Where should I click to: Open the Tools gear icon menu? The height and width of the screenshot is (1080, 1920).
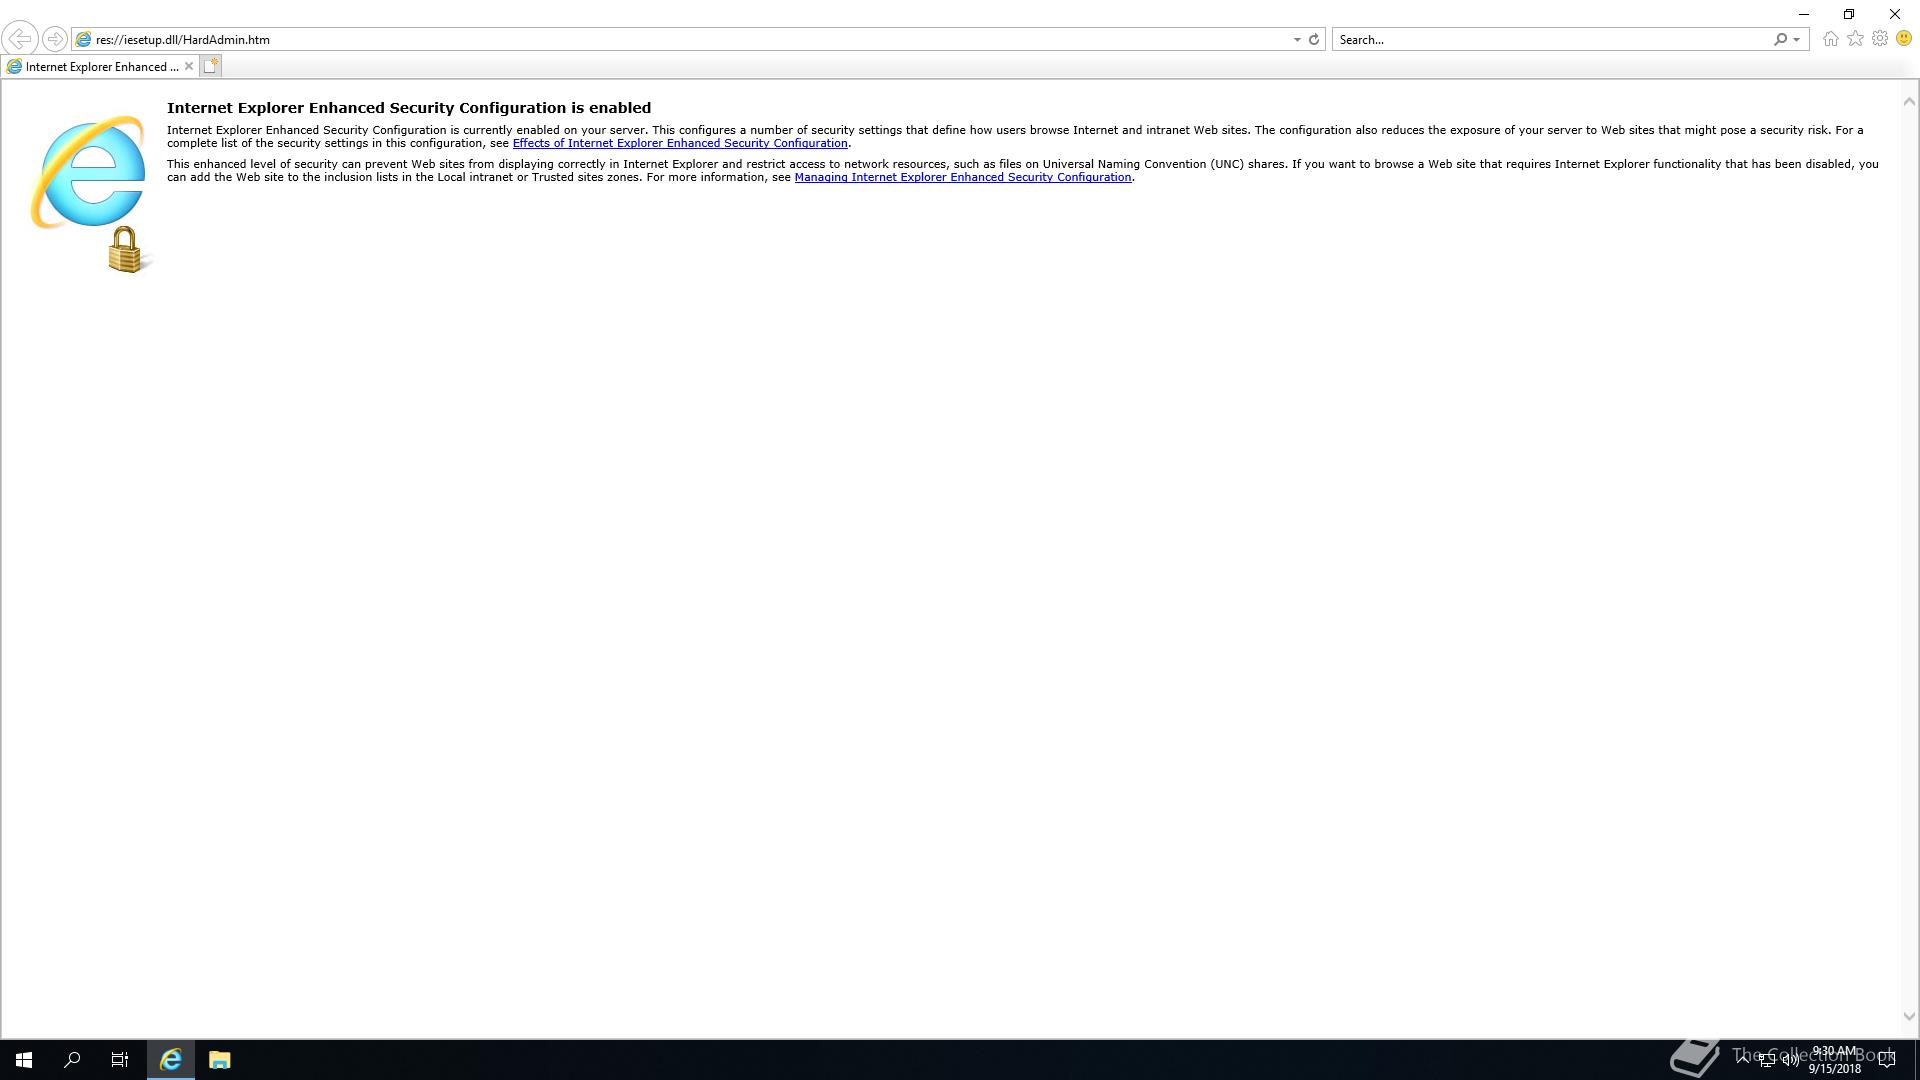coord(1880,39)
